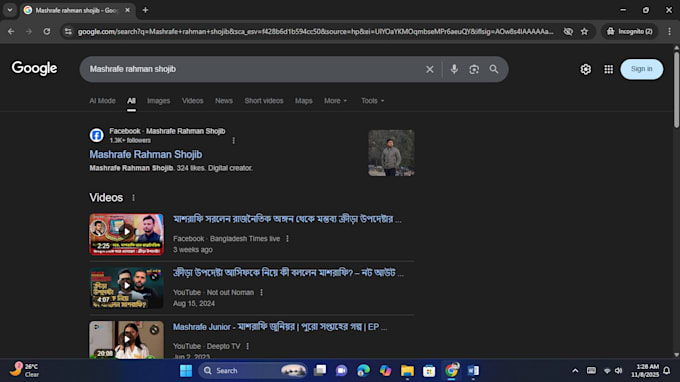Open options for Deepto TV video
Viewport: 680px width, 382px height.
(247, 346)
